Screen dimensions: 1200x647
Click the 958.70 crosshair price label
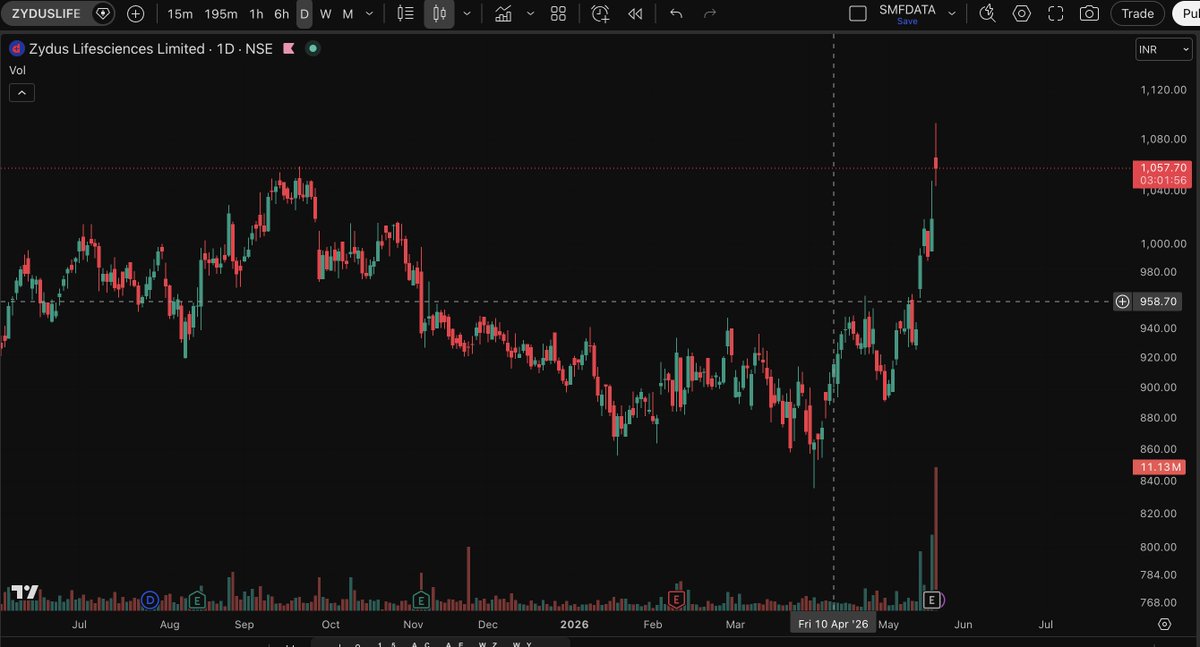tap(1157, 301)
